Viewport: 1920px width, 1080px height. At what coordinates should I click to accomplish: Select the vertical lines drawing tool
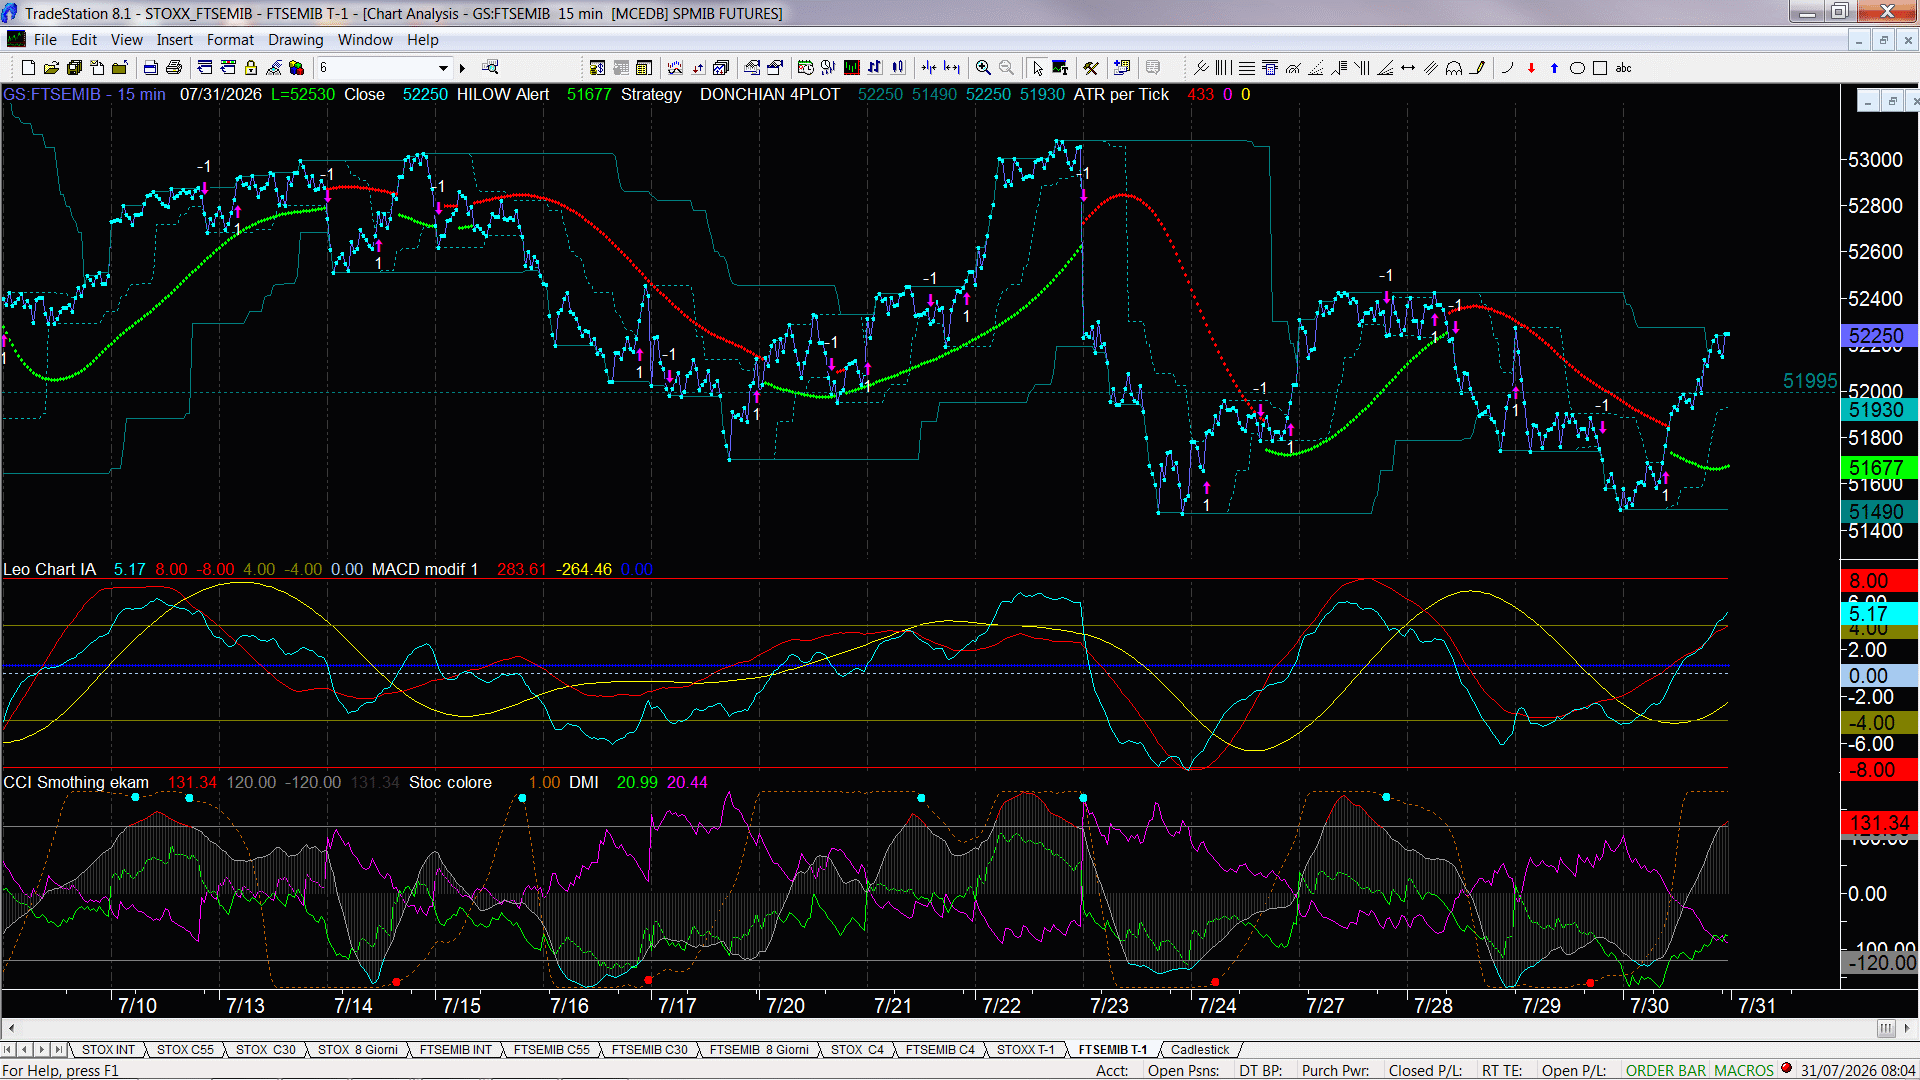click(x=1224, y=68)
